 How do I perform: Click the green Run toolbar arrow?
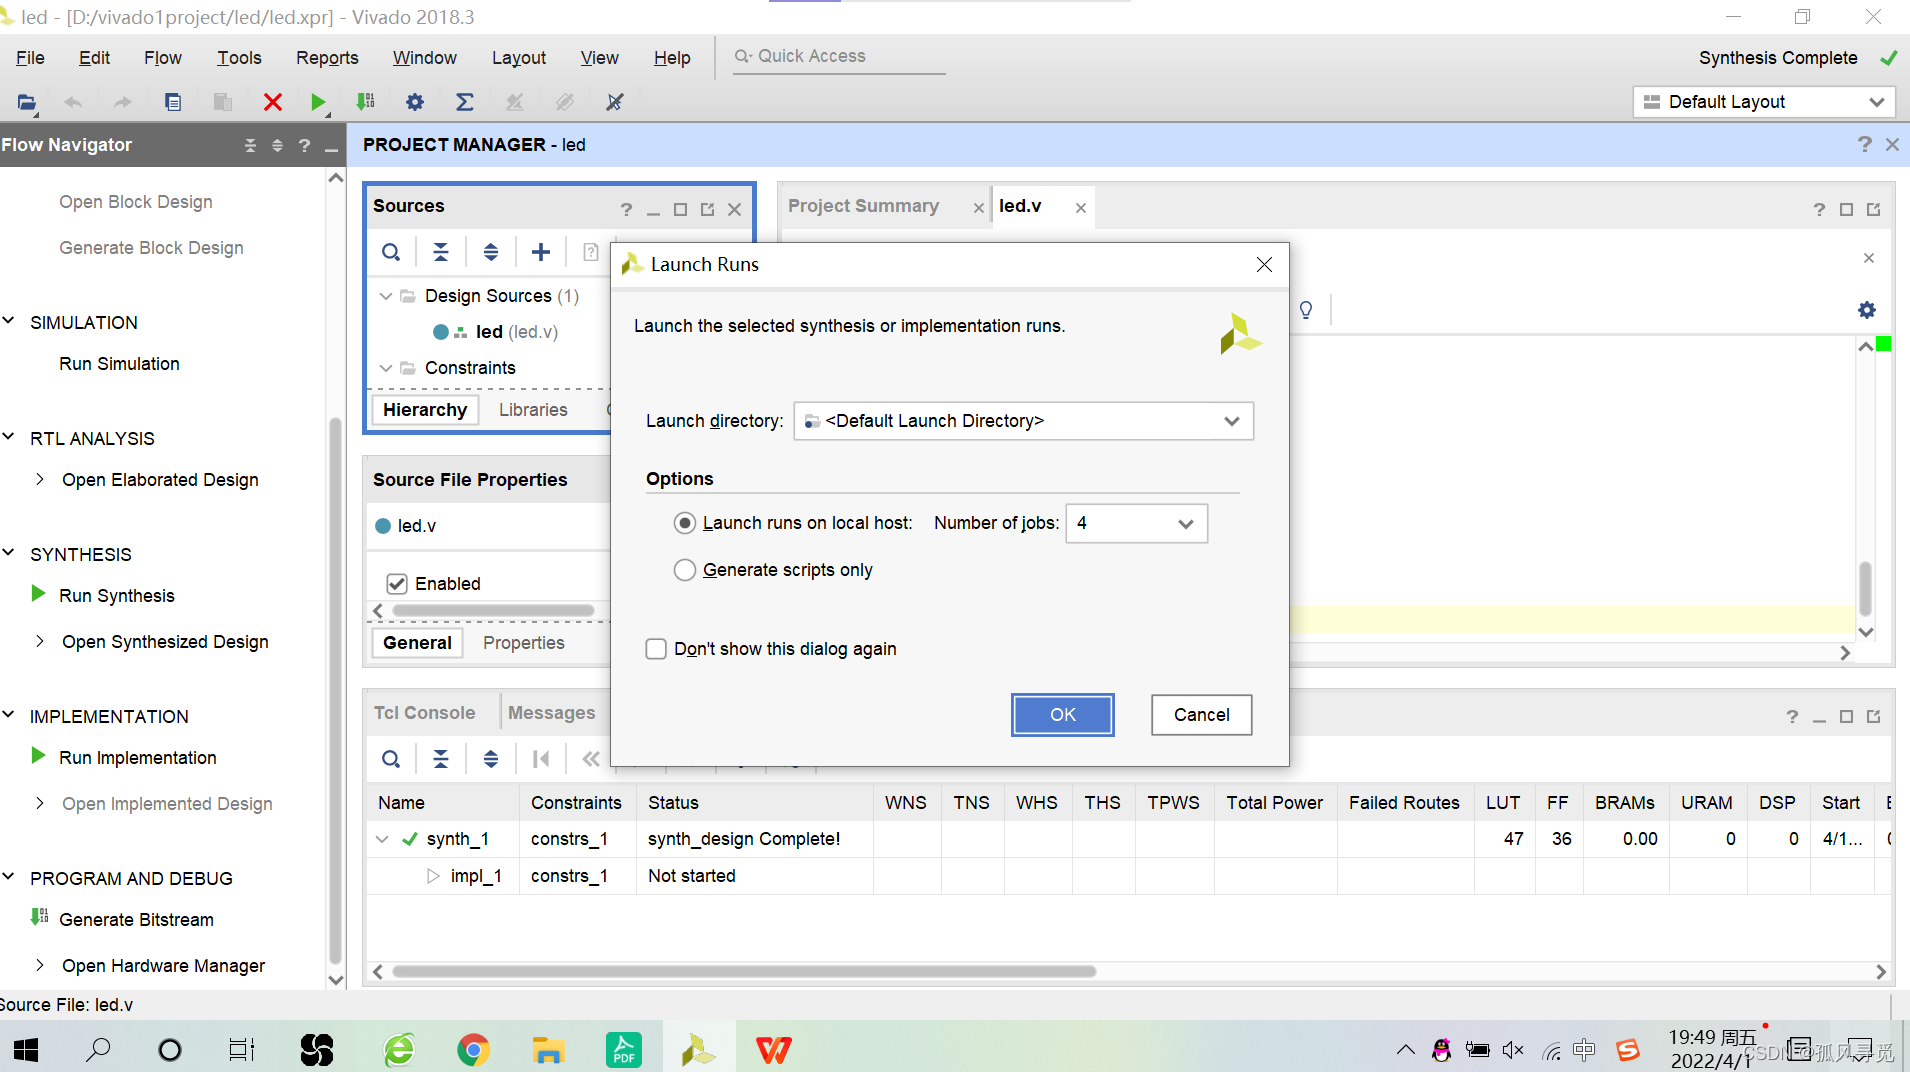point(318,102)
